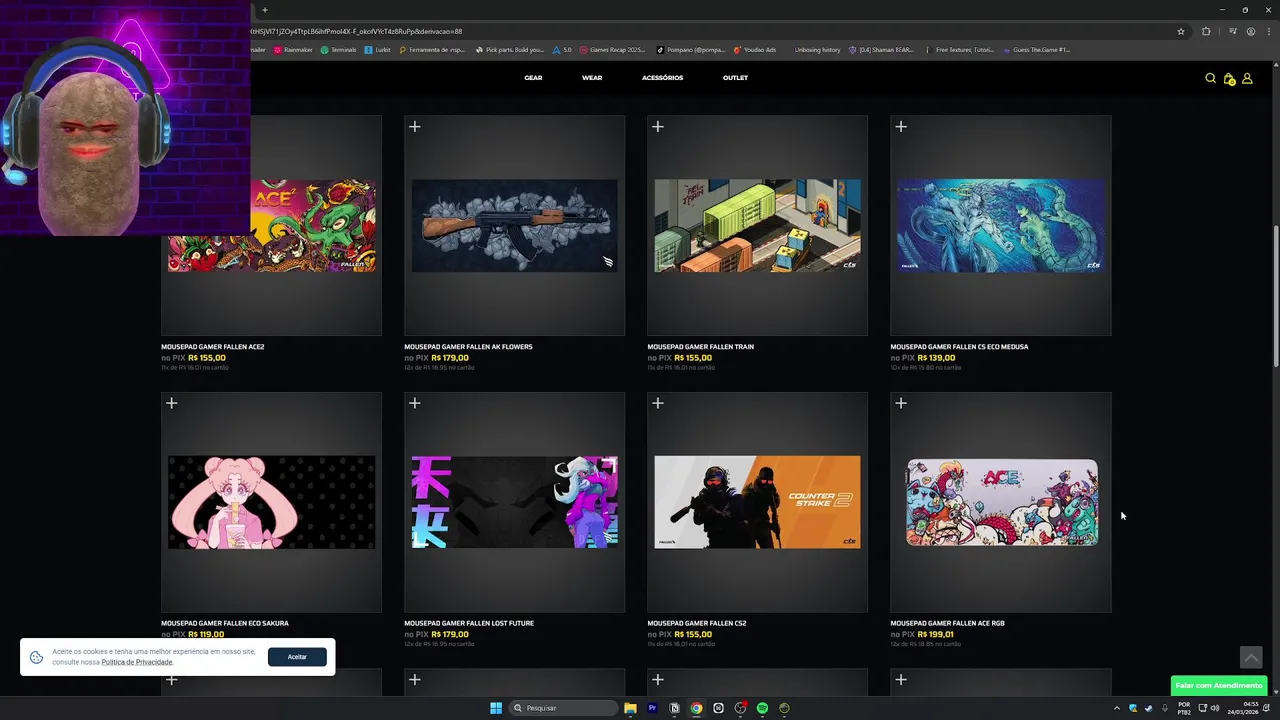Expand plus icon on Eco Sakura mousepad card
Screen dimensions: 1280x720
pyautogui.click(x=172, y=403)
